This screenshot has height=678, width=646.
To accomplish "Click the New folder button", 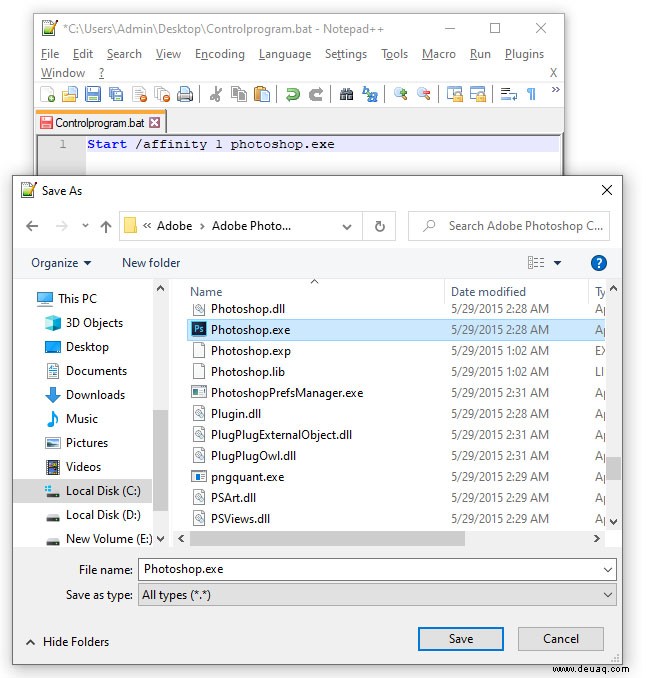I will tap(151, 263).
